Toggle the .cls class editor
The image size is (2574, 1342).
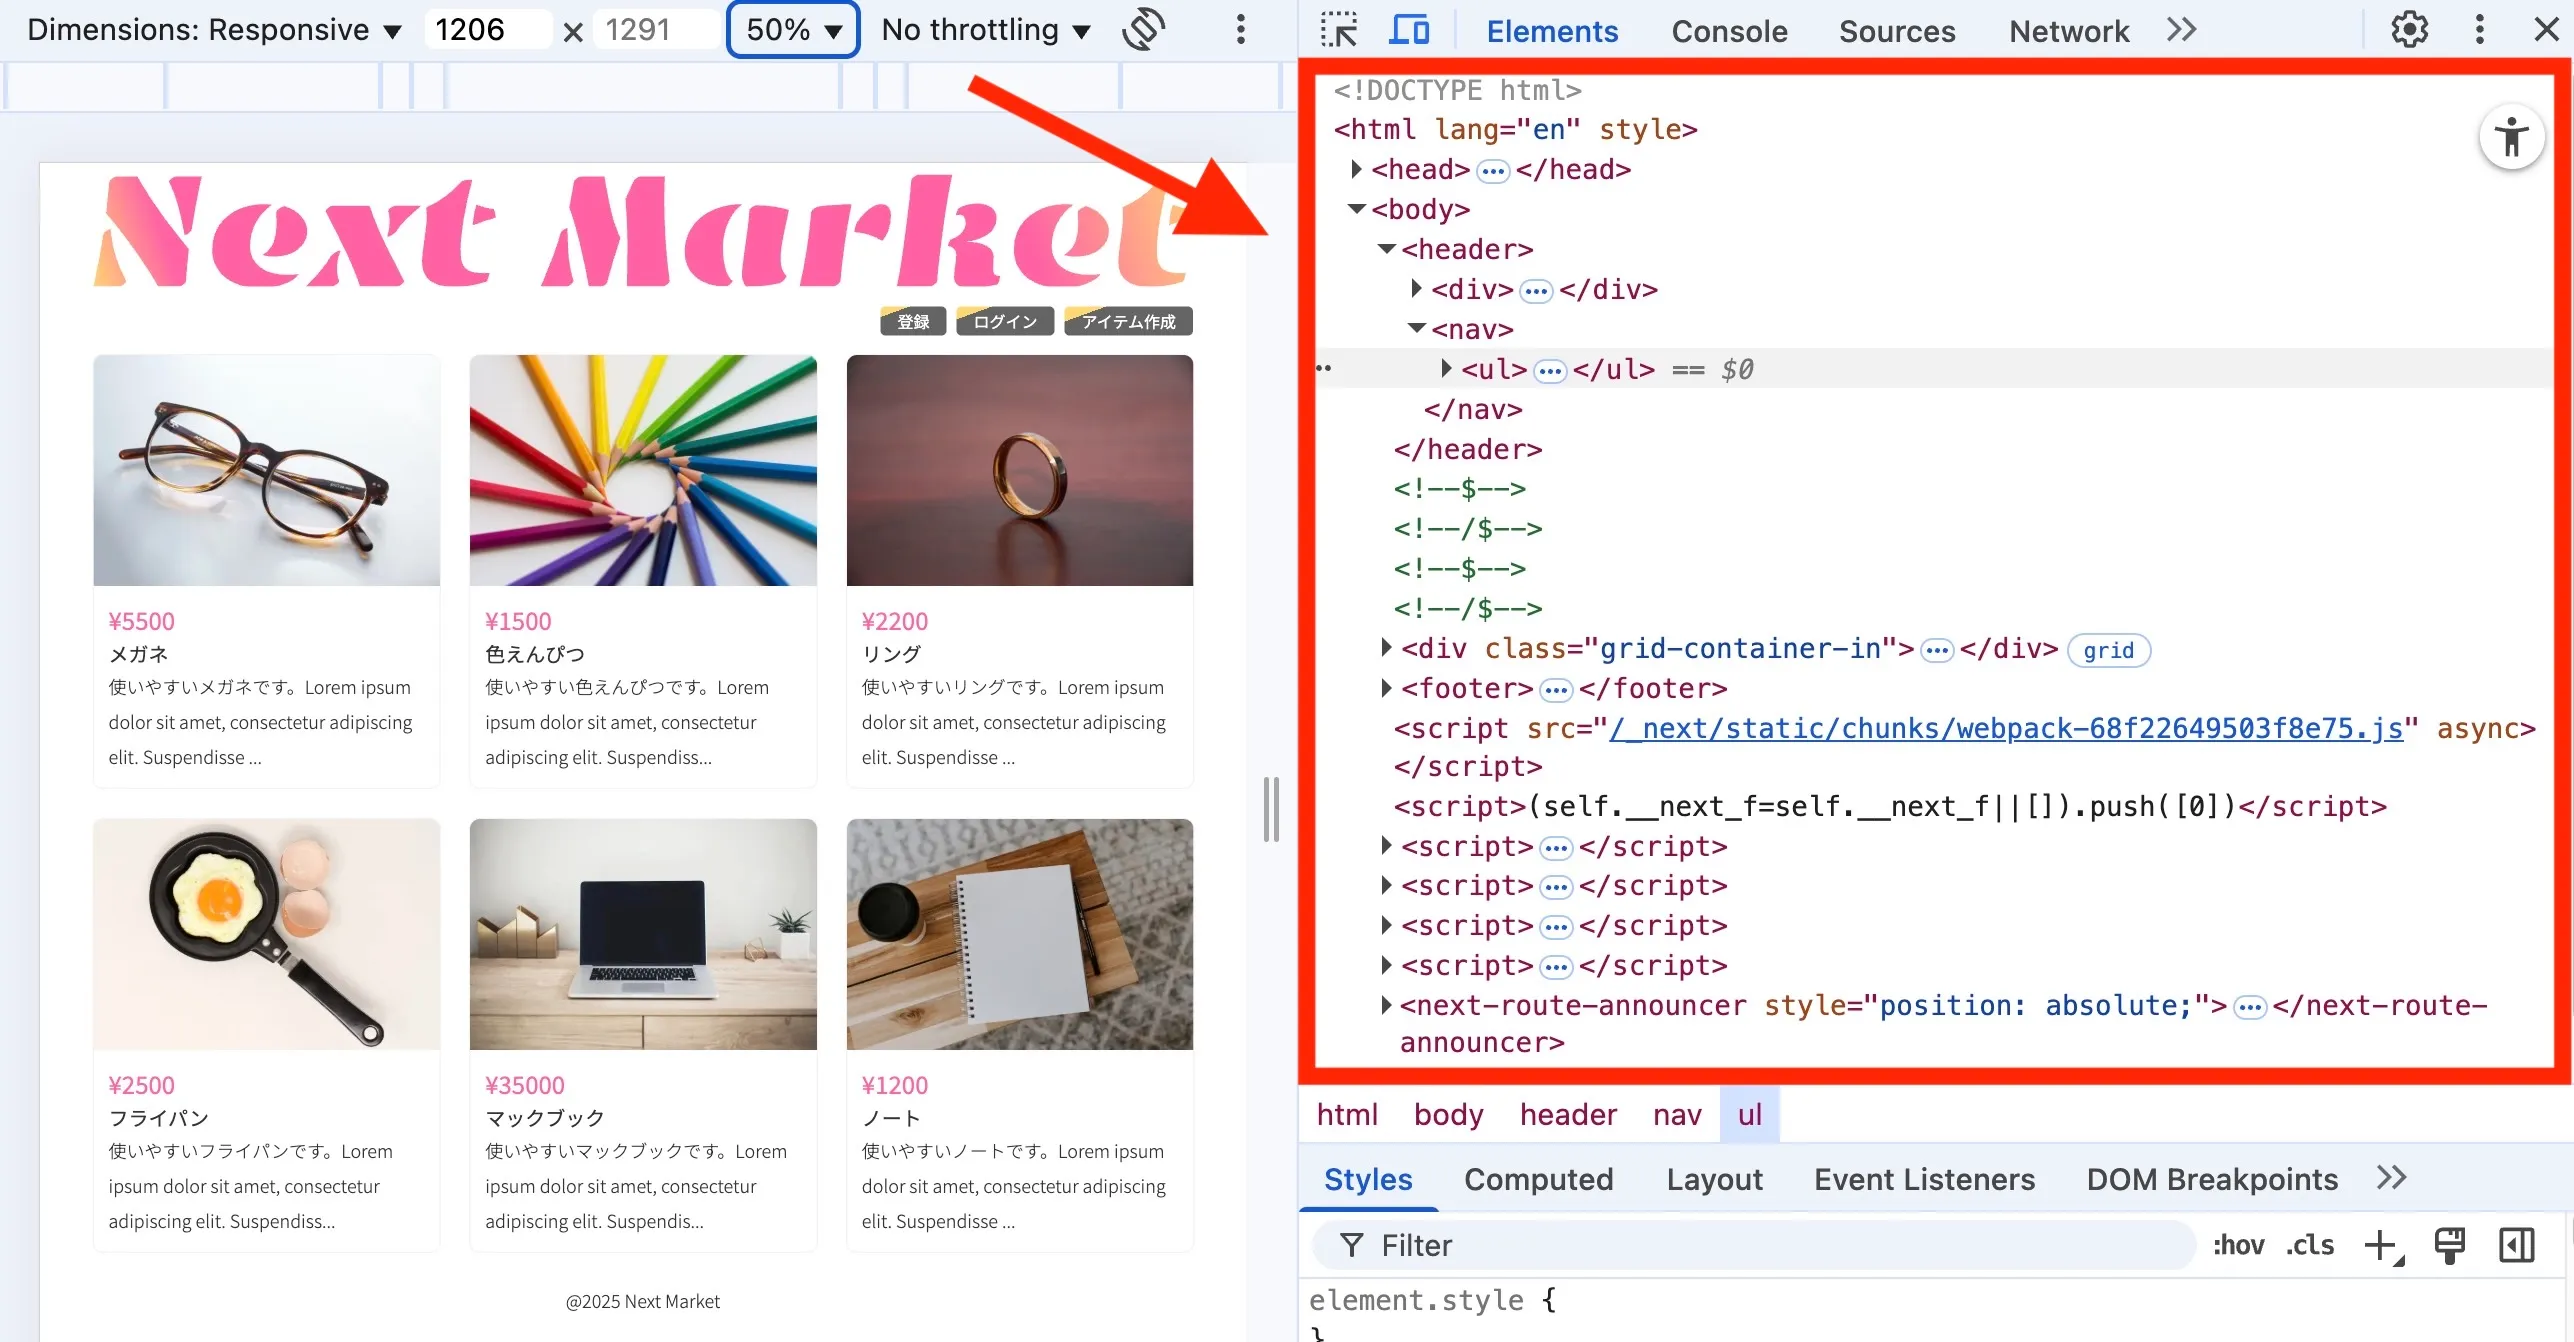click(2309, 1246)
